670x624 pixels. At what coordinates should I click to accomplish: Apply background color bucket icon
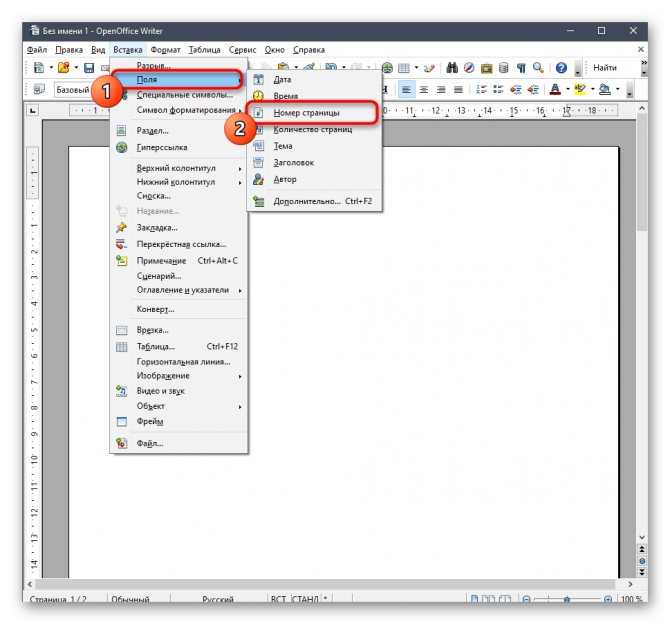tap(605, 89)
